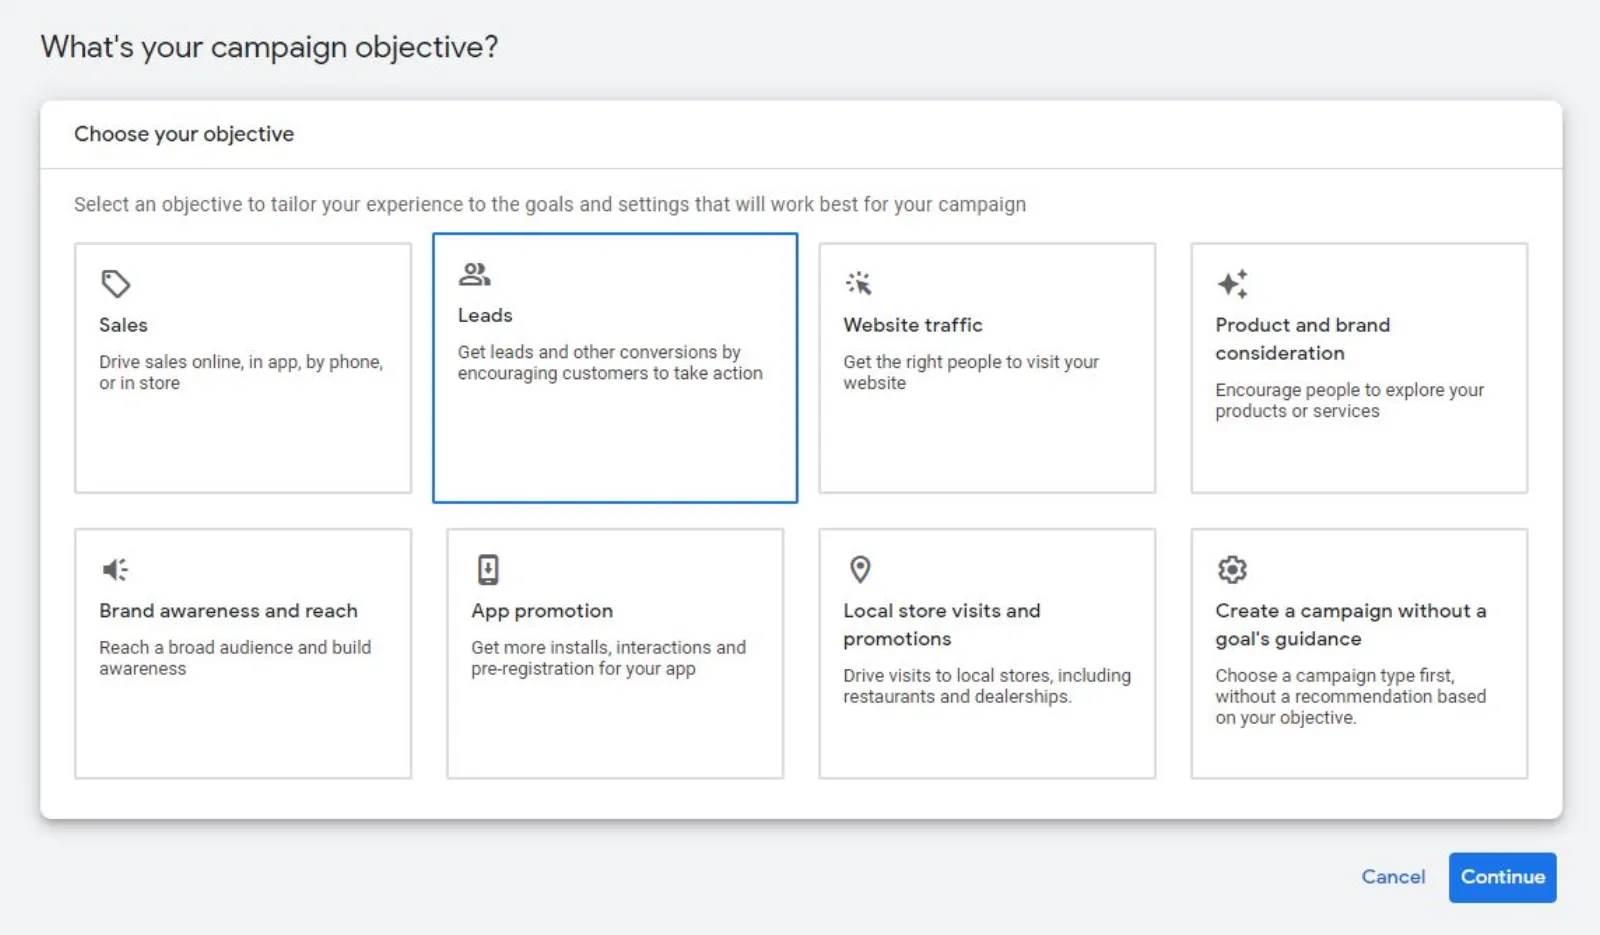Click the Website traffic cursor icon
Screen dimensions: 1600x935
859,283
